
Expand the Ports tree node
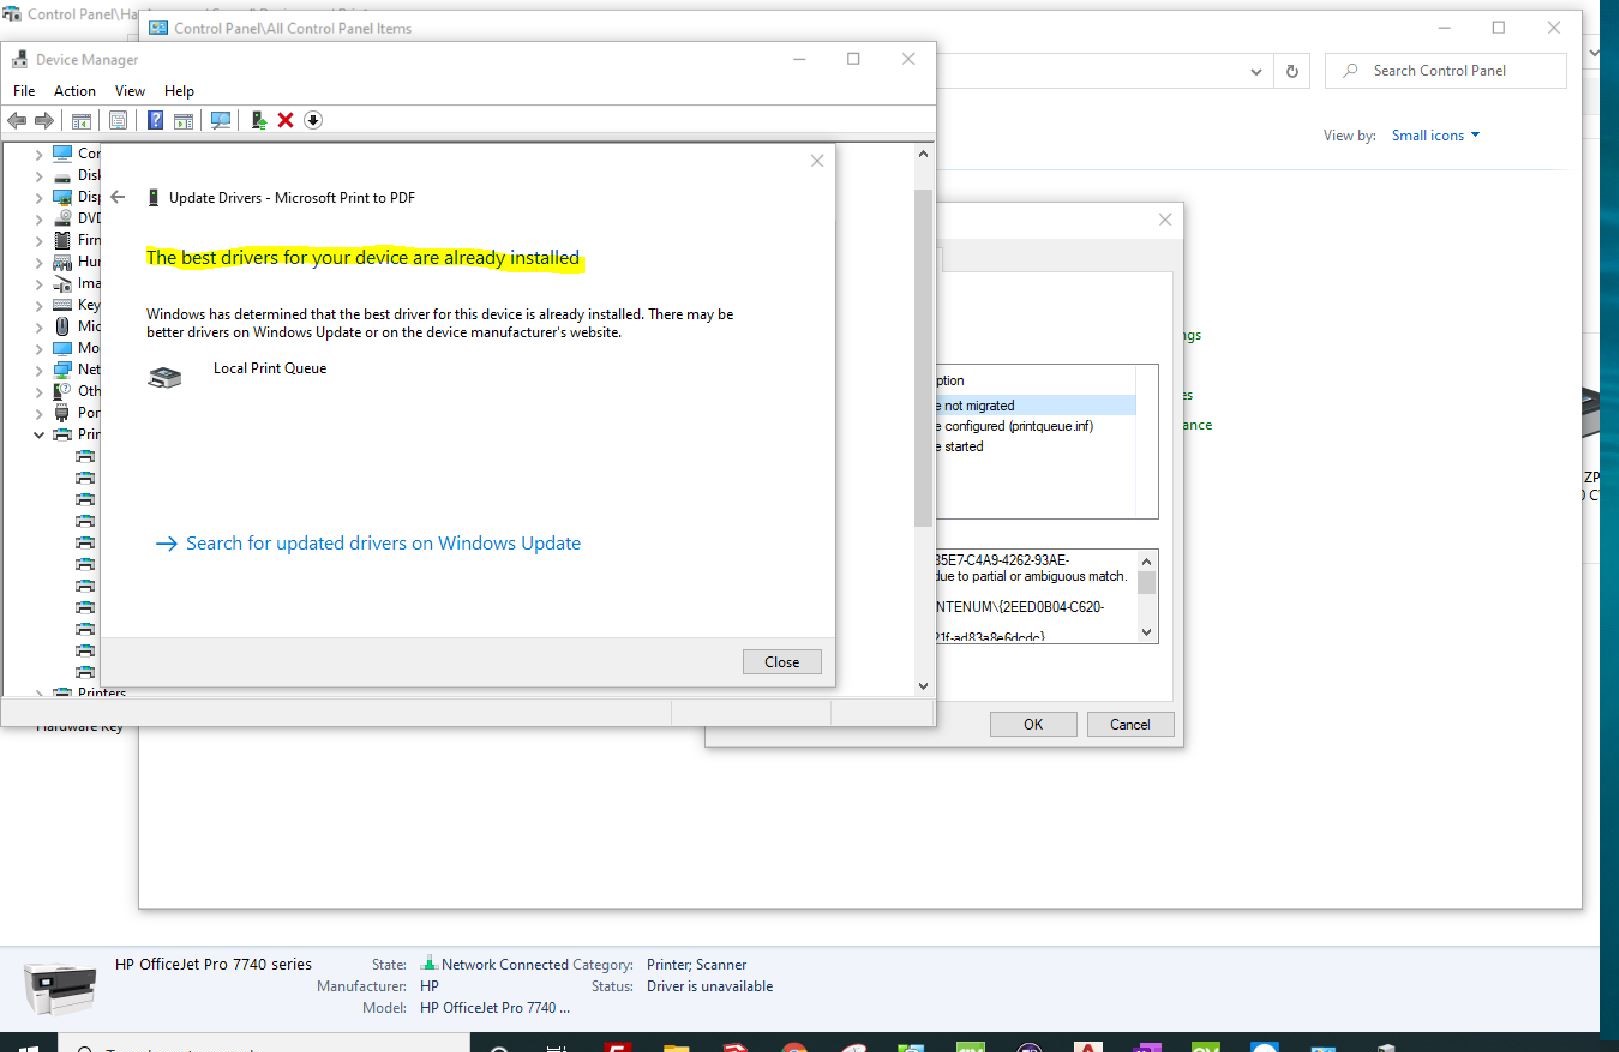click(x=39, y=414)
